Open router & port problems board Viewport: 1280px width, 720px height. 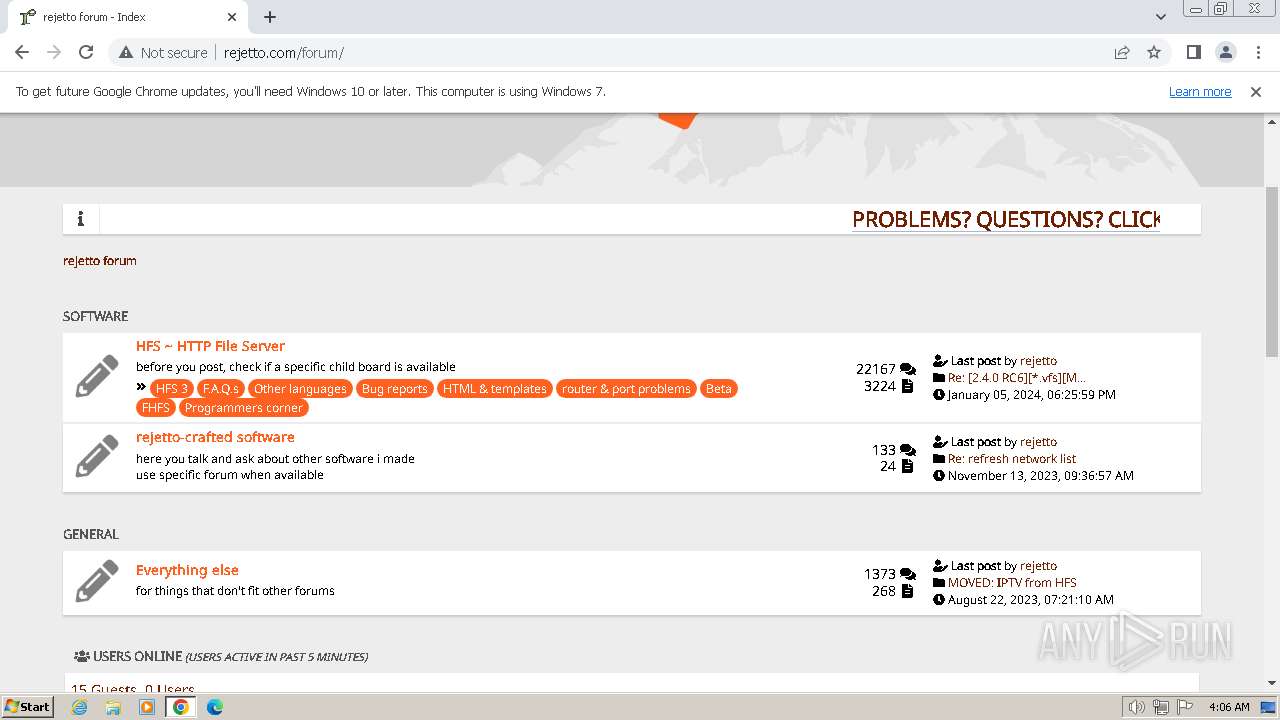pyautogui.click(x=626, y=388)
